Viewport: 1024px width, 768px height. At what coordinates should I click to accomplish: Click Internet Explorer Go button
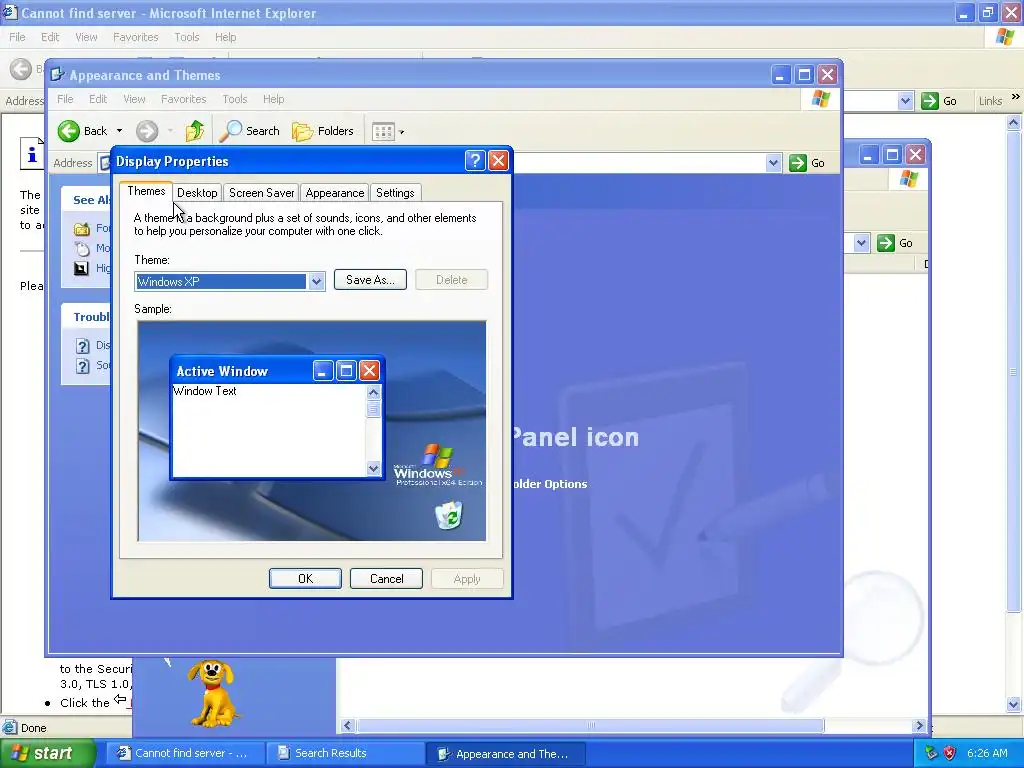[939, 101]
